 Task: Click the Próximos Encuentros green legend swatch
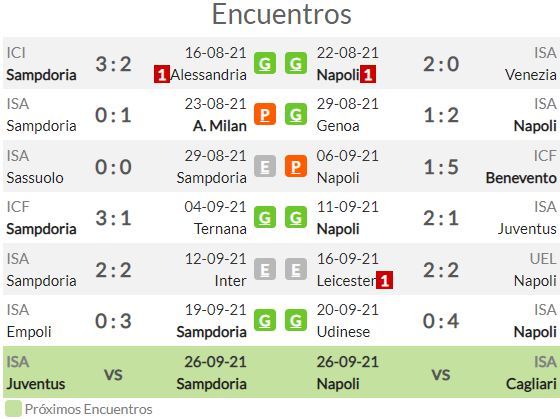point(13,409)
